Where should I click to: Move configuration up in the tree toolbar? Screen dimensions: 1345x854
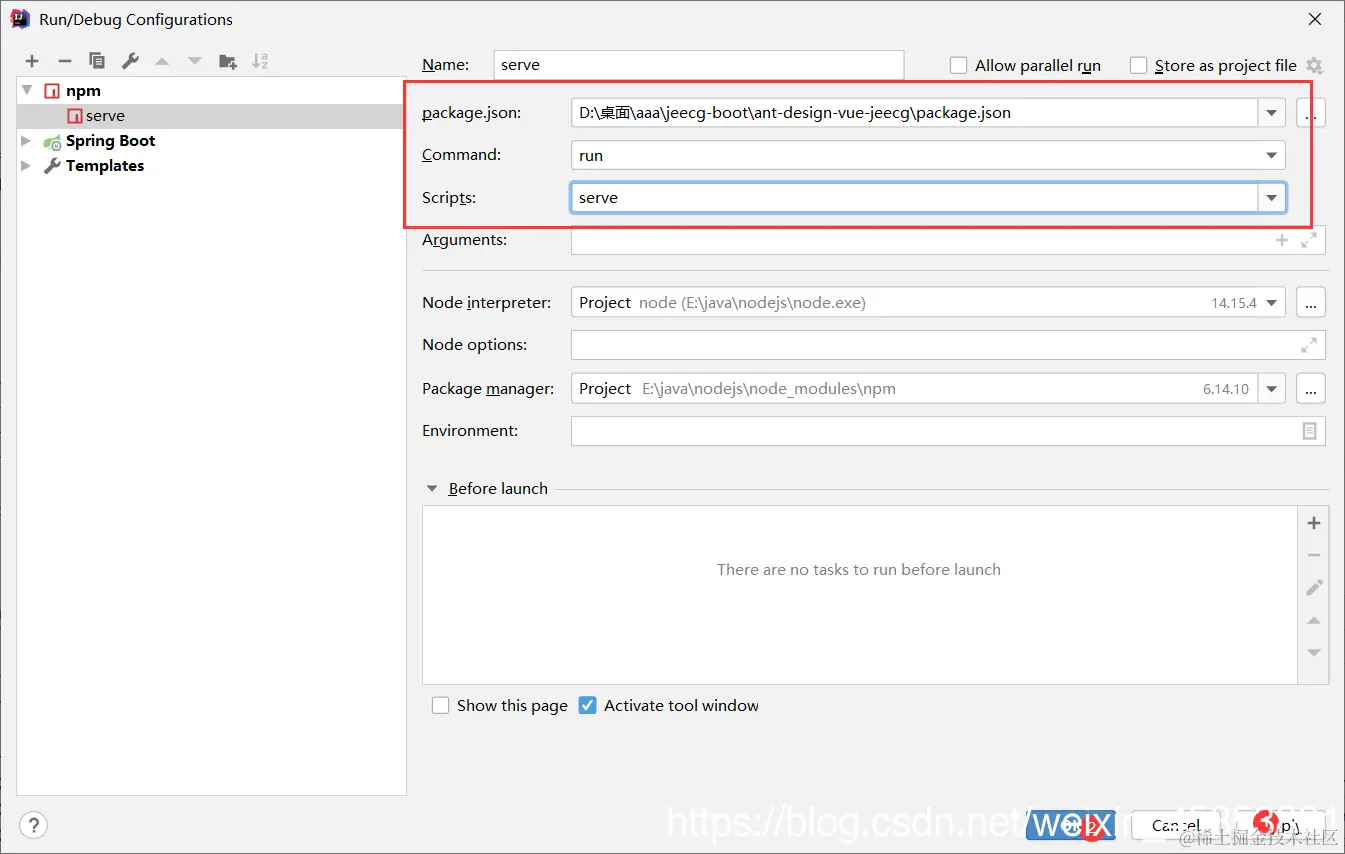(162, 62)
